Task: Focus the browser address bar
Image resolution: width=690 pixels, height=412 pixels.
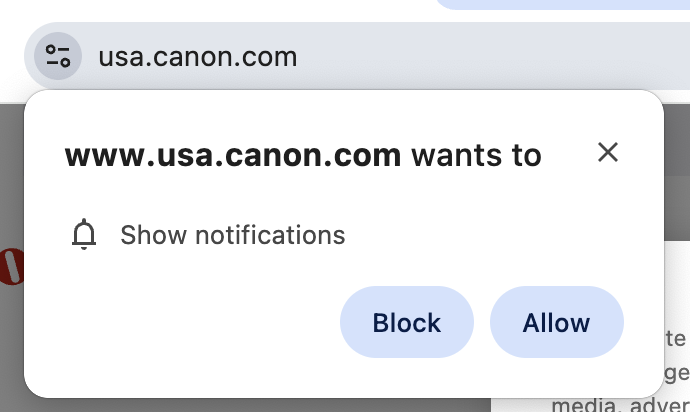Action: click(400, 57)
